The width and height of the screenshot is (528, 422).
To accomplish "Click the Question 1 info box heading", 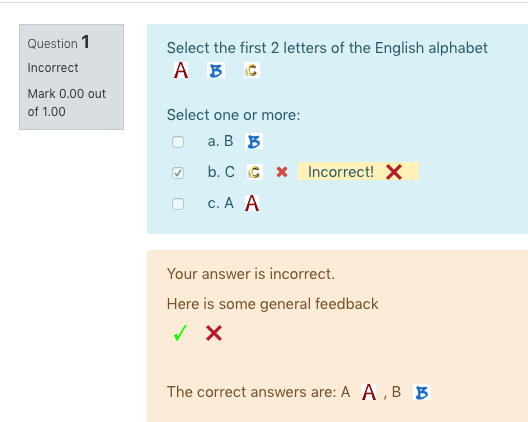I will [59, 43].
